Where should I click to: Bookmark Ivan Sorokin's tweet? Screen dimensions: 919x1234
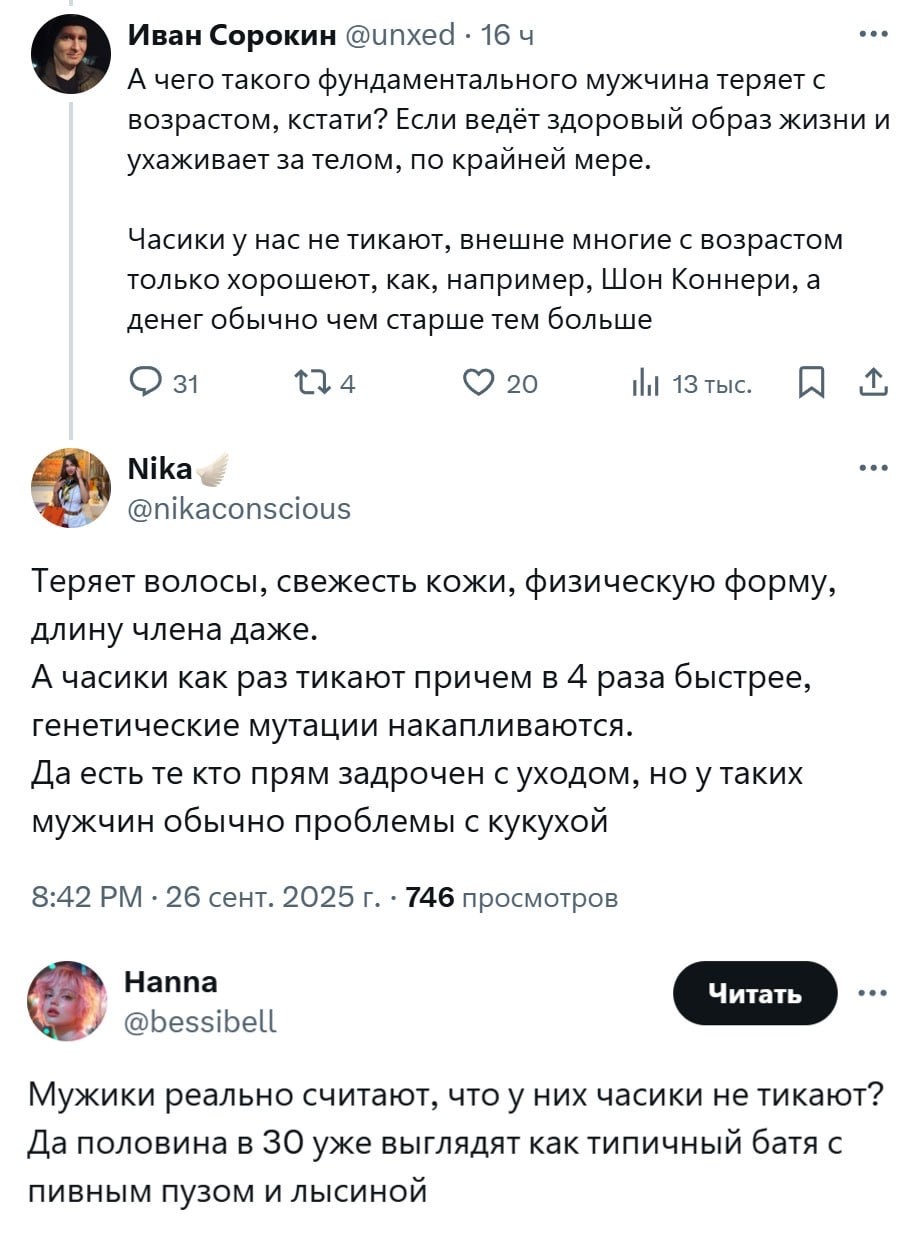[x=813, y=383]
